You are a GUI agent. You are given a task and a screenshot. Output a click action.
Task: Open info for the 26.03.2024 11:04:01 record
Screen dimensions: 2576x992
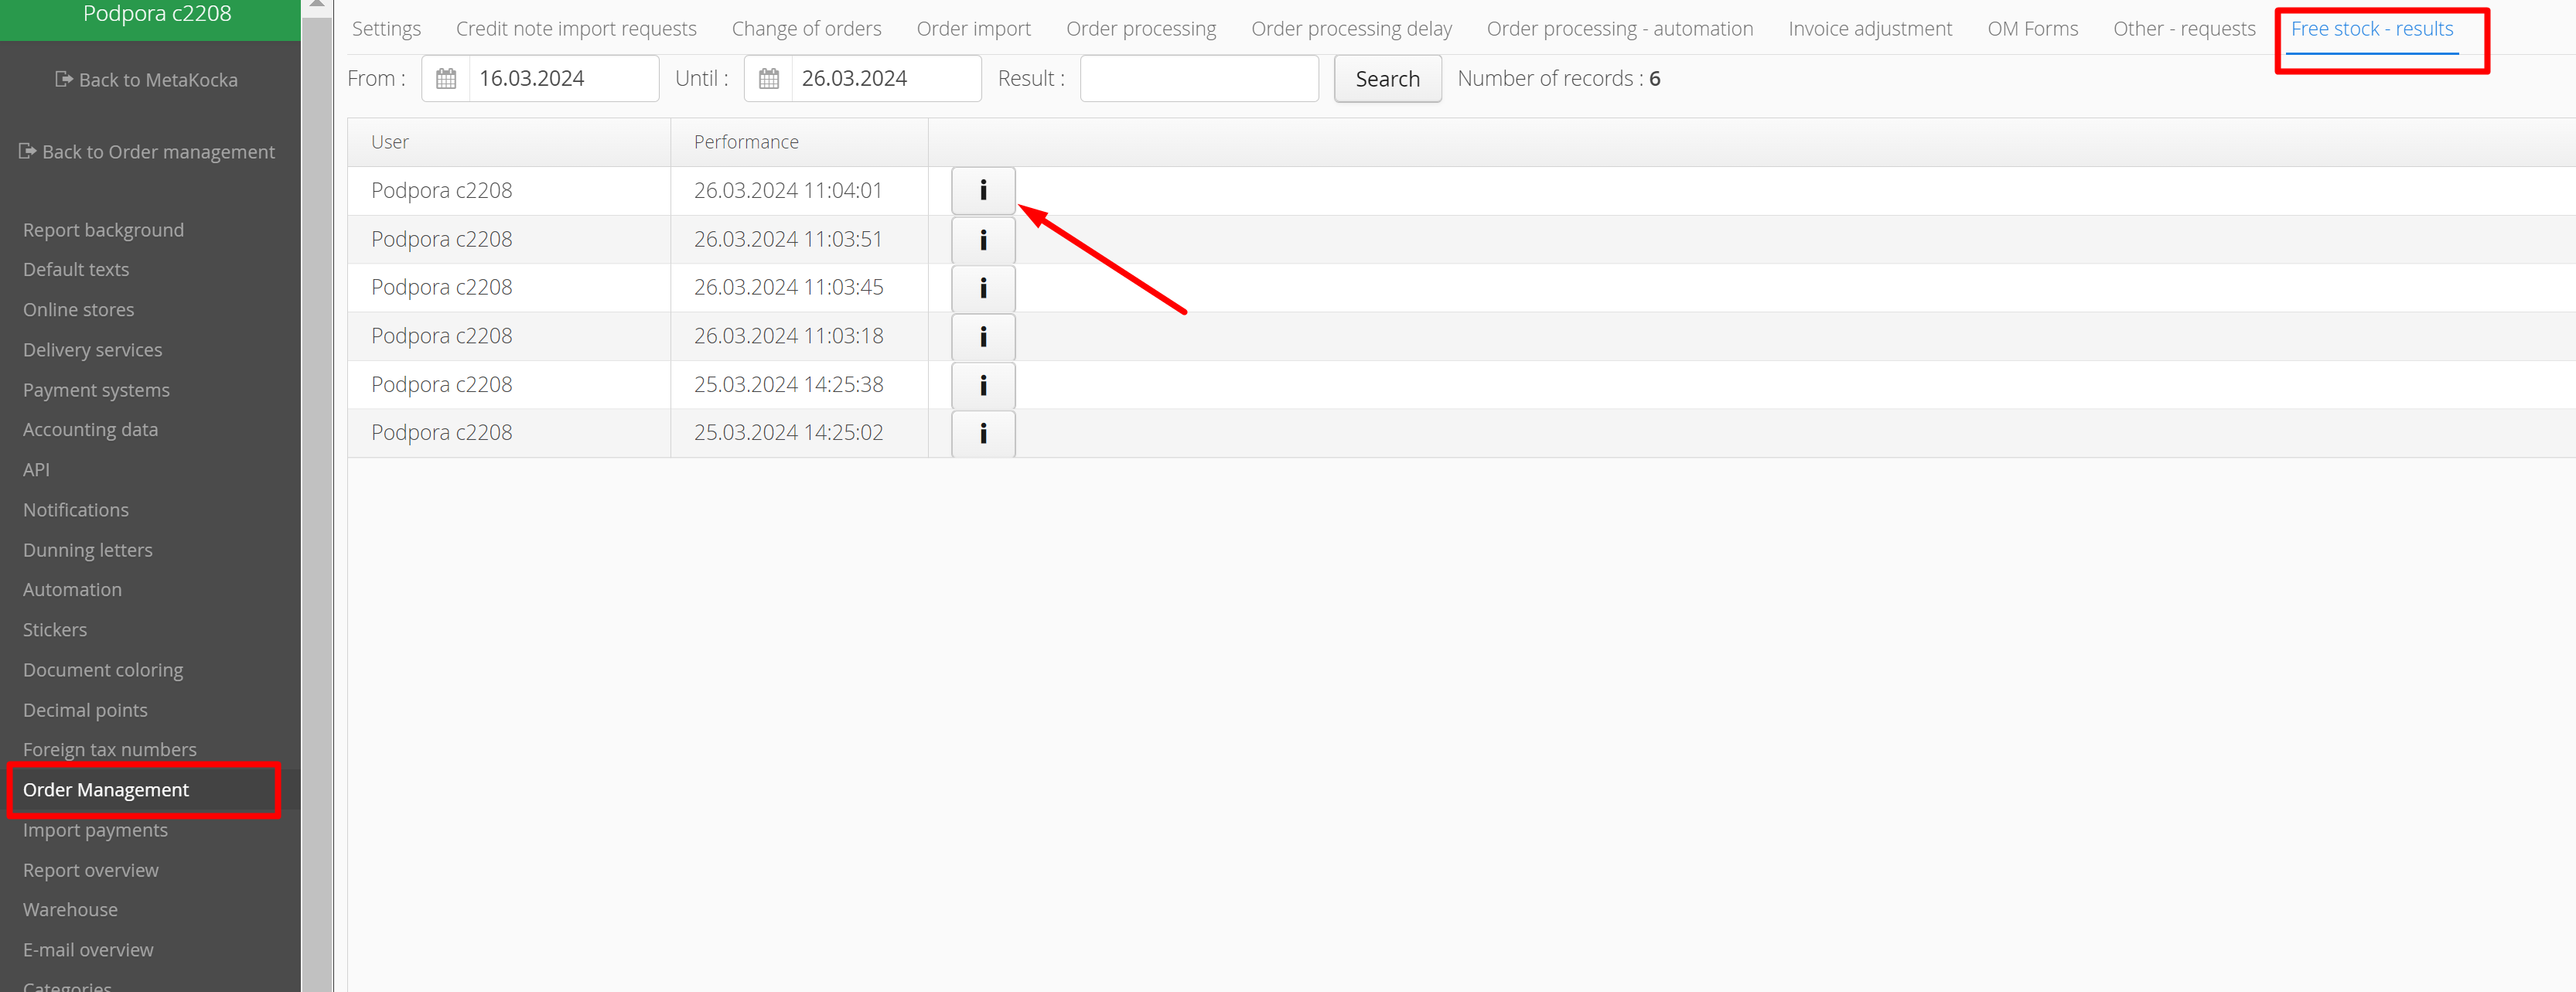point(982,190)
